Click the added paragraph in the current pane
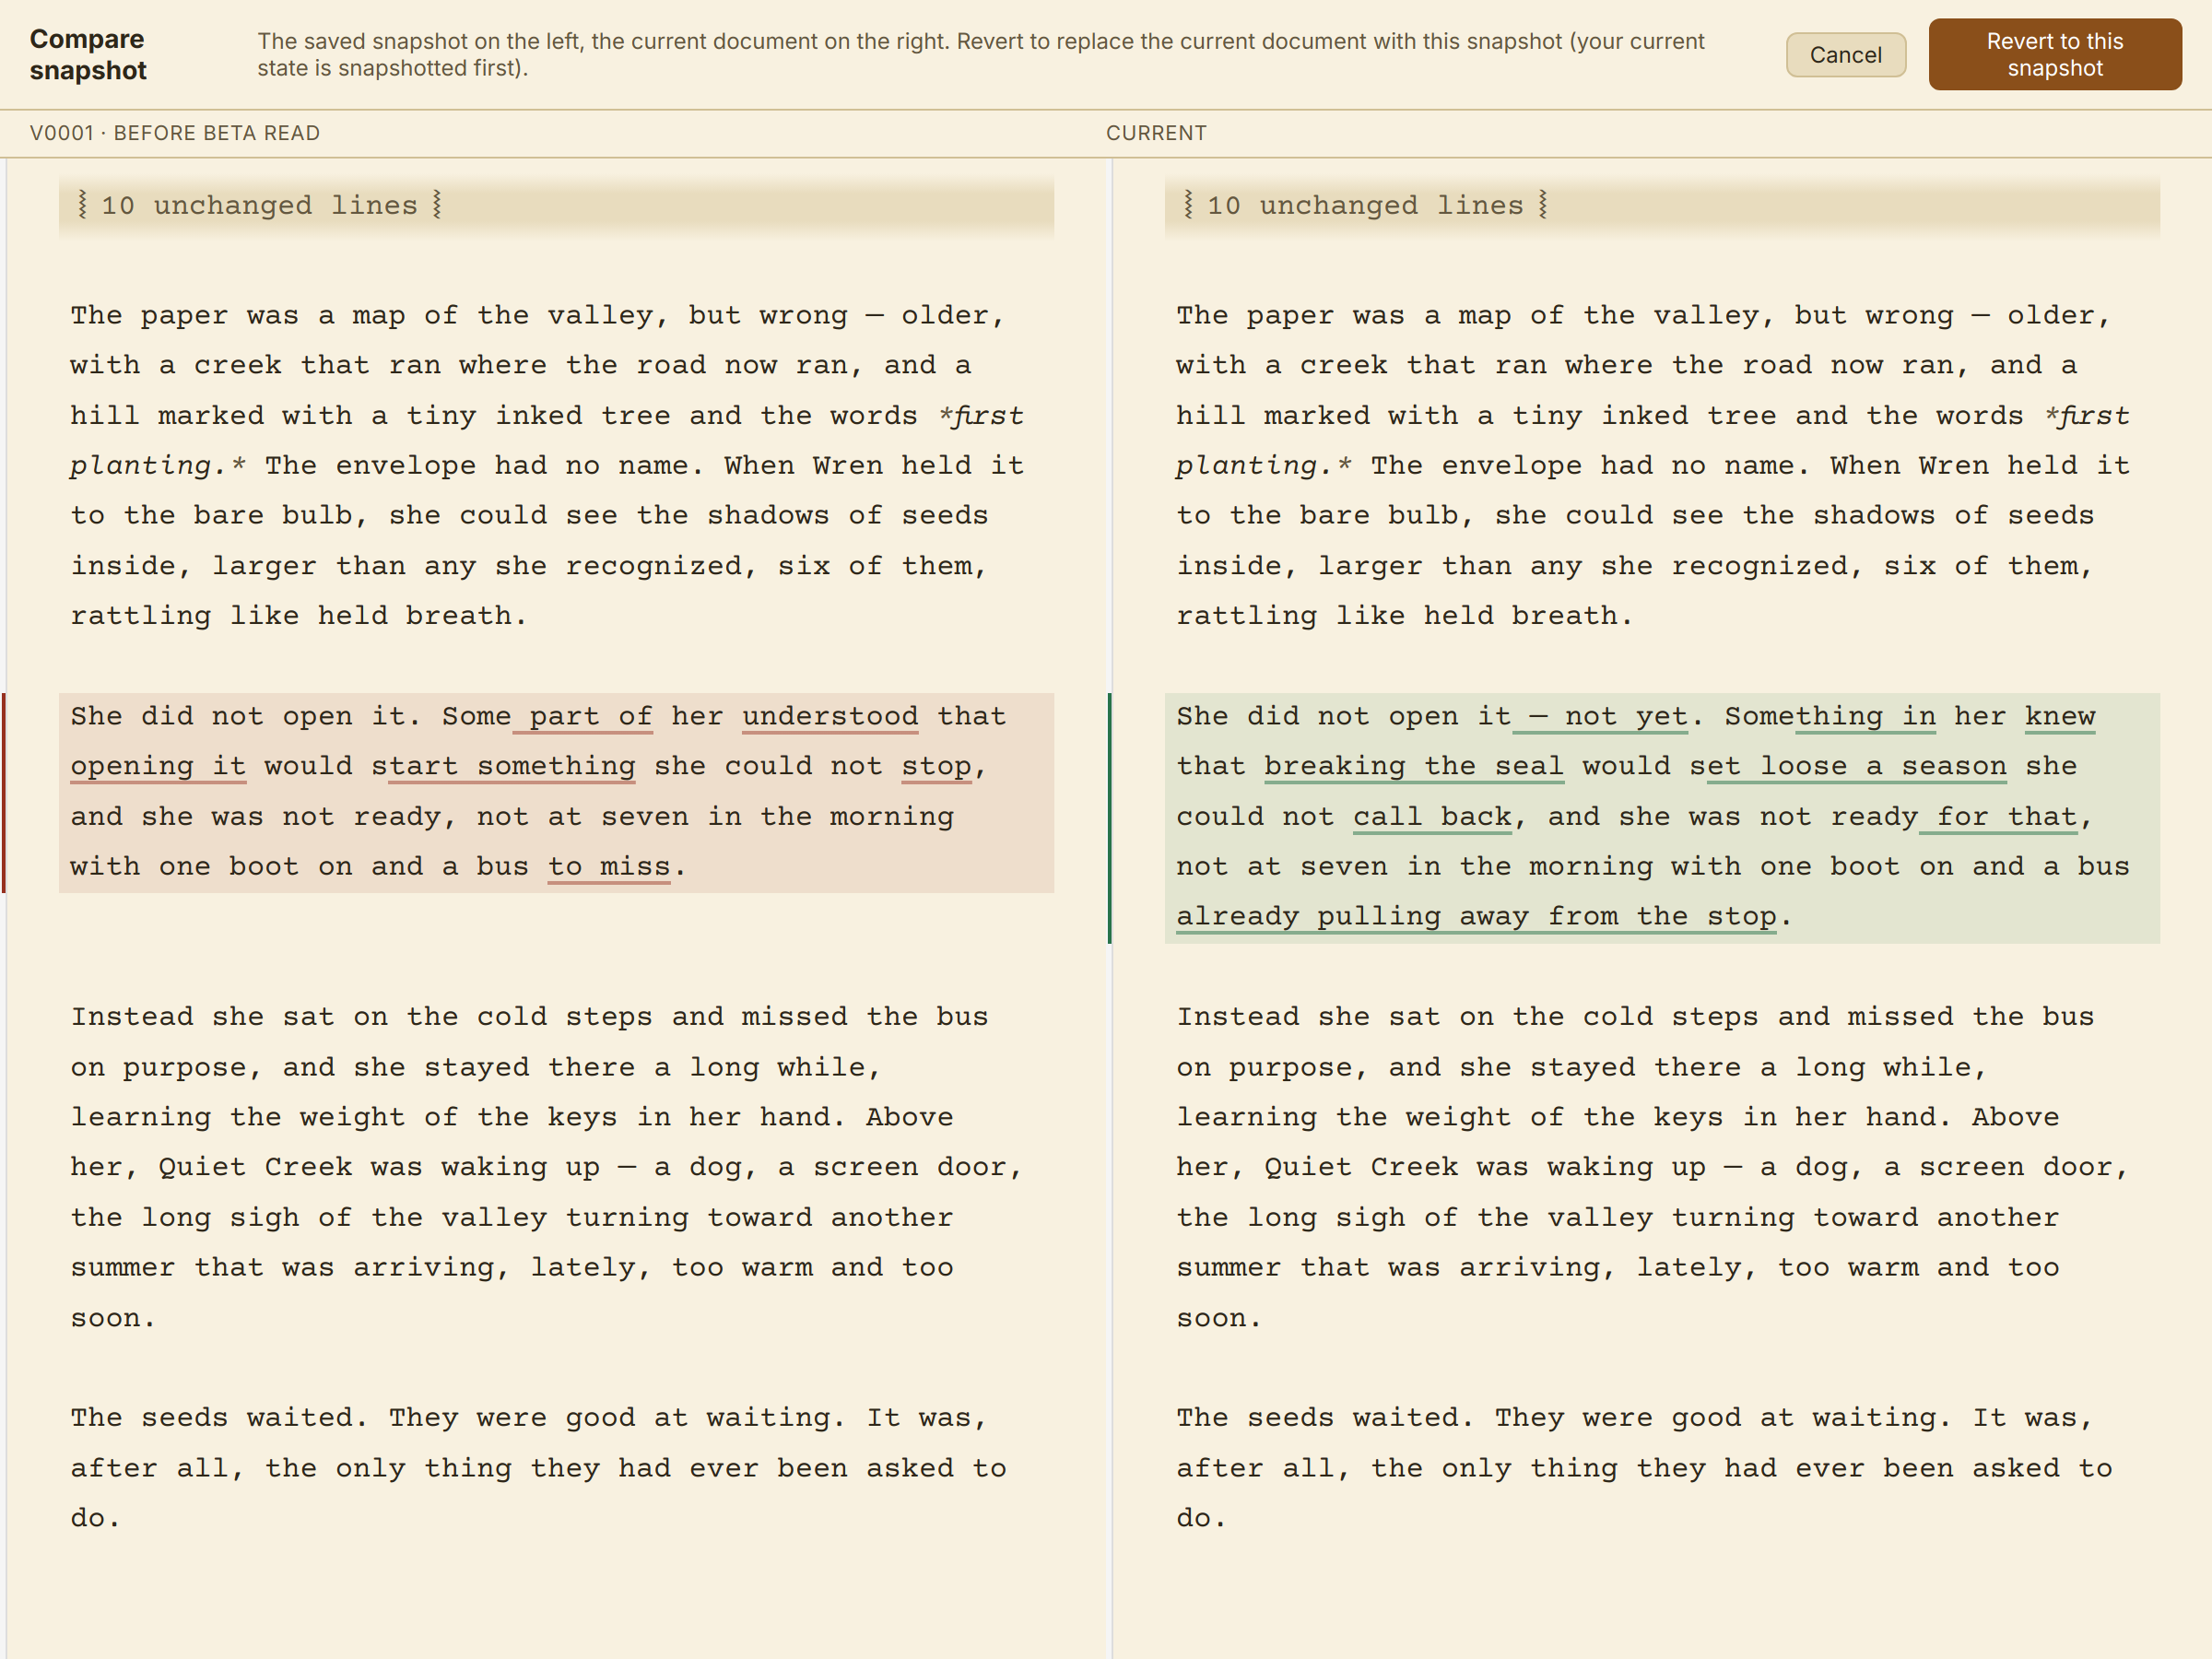2212x1659 pixels. click(1661, 818)
